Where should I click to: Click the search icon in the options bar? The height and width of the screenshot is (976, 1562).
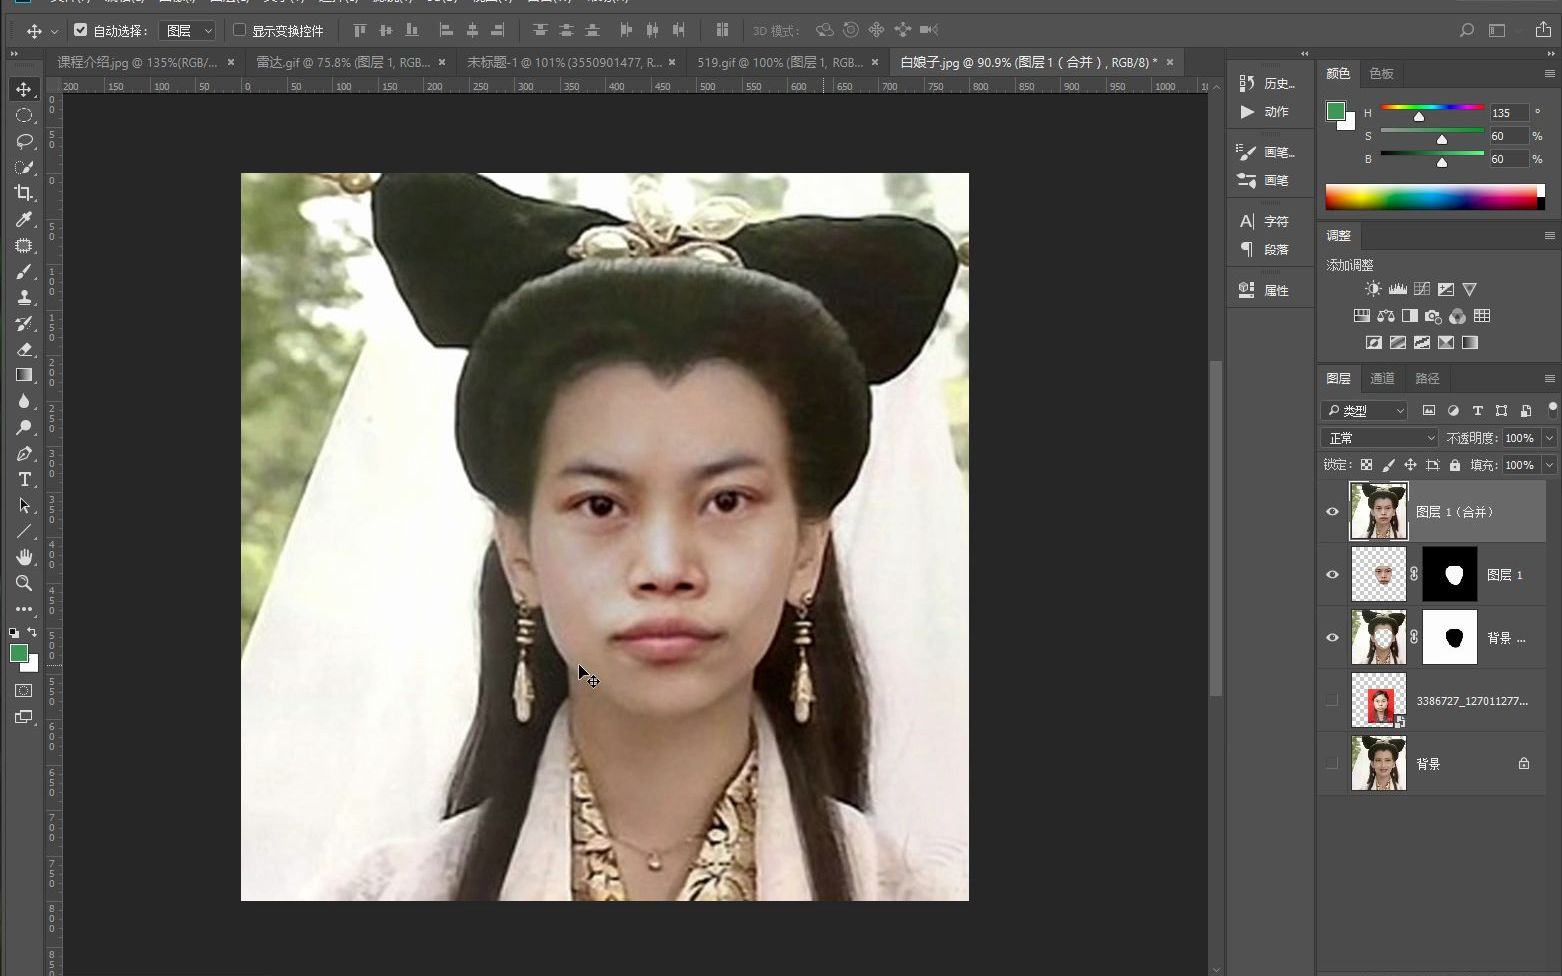pos(1466,30)
